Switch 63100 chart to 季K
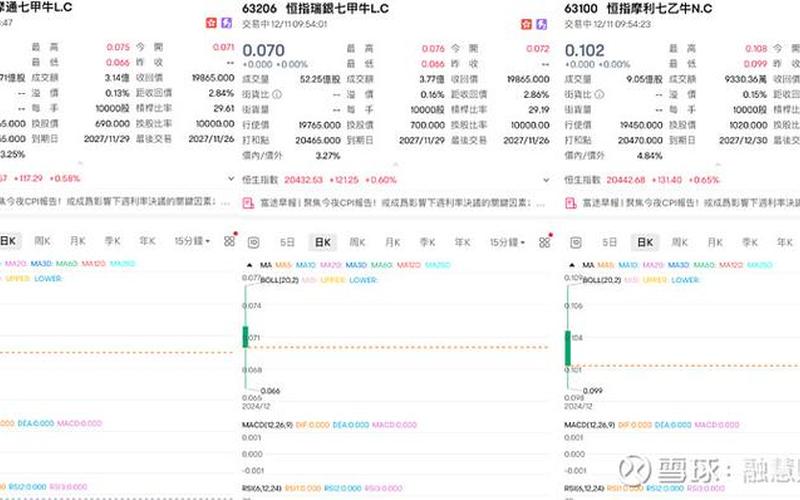 click(x=750, y=242)
